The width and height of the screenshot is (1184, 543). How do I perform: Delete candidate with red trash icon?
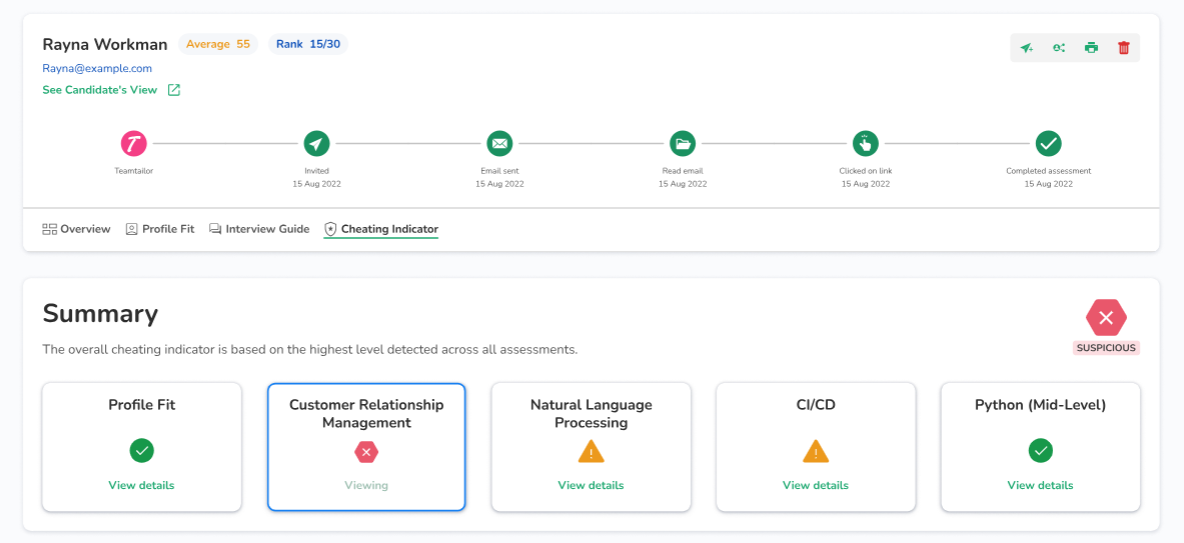click(x=1123, y=48)
